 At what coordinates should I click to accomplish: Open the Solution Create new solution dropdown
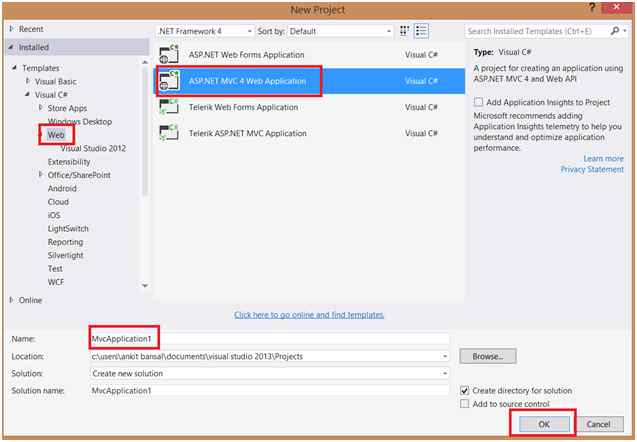(x=444, y=373)
